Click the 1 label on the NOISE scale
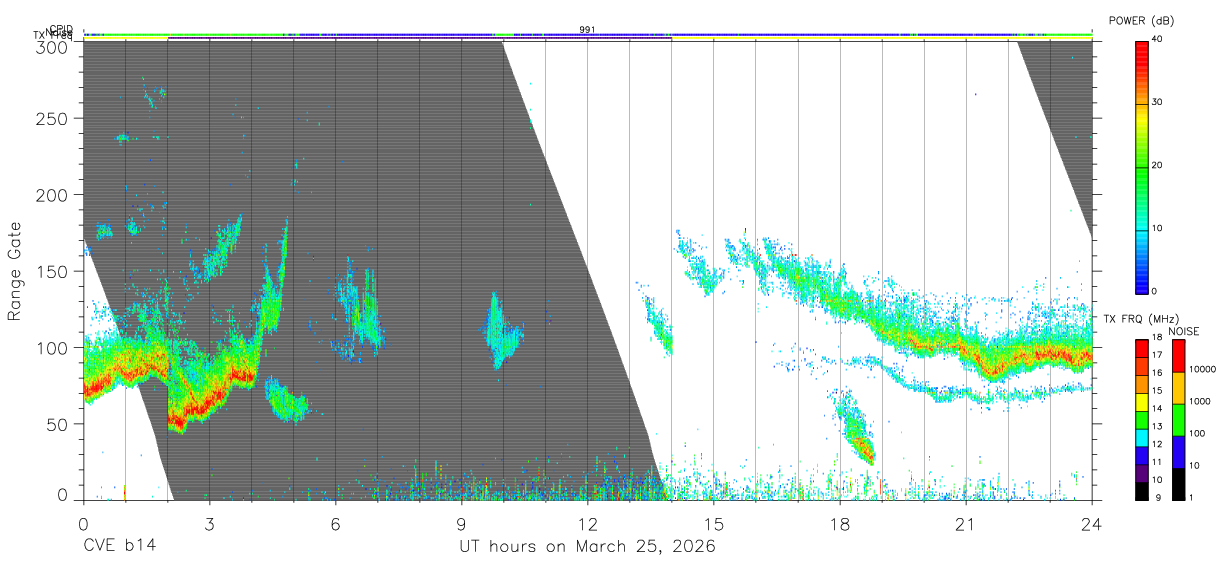 tap(1191, 498)
